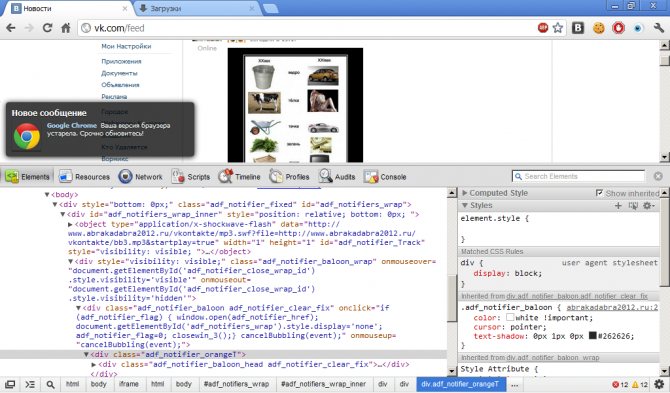Open the Timeline panel

[239, 176]
